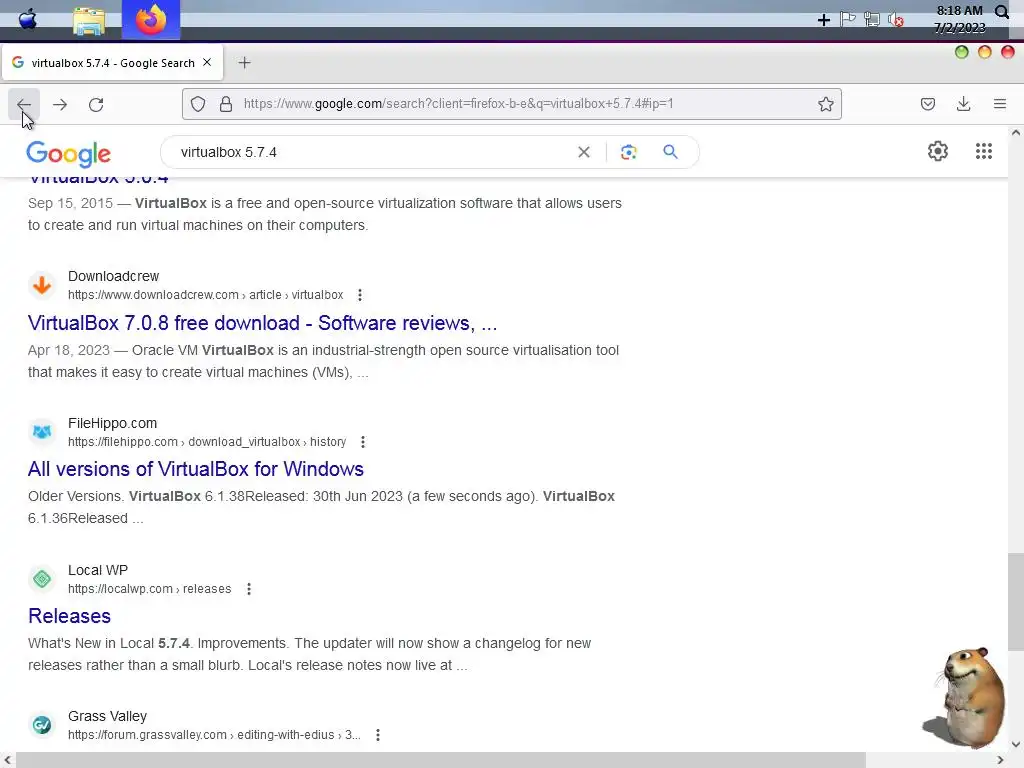Open the Downloadcrew result options menu
This screenshot has height=768, width=1024.
[x=360, y=295]
